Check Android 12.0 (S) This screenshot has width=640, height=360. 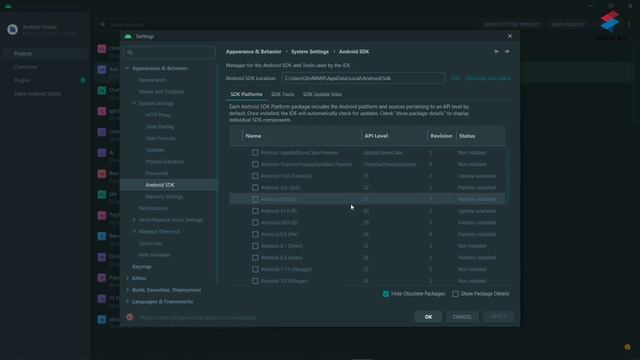point(255,199)
